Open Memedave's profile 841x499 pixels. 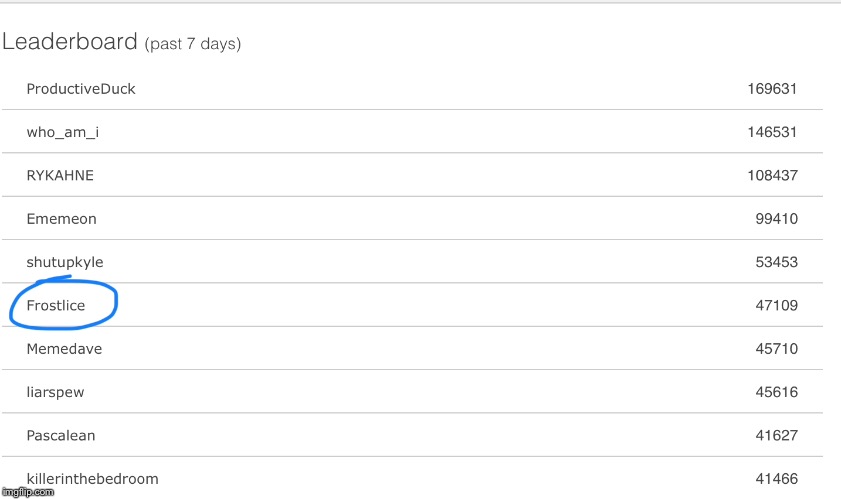64,349
